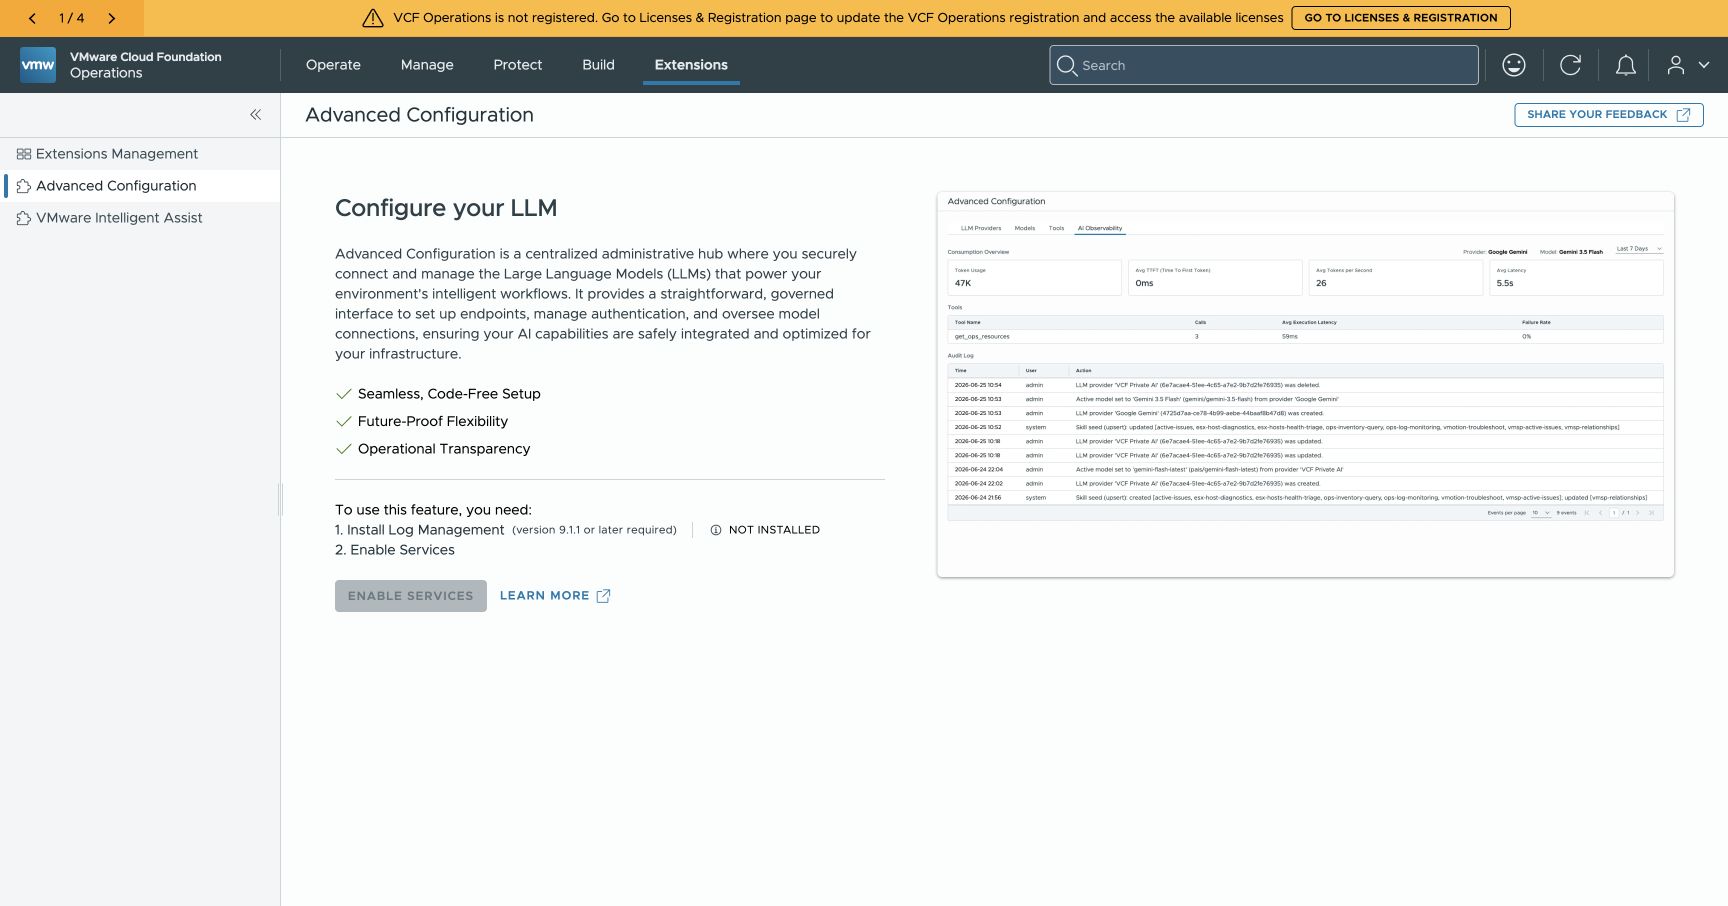
Task: Click the Install Log Management requirement text
Action: pos(420,530)
